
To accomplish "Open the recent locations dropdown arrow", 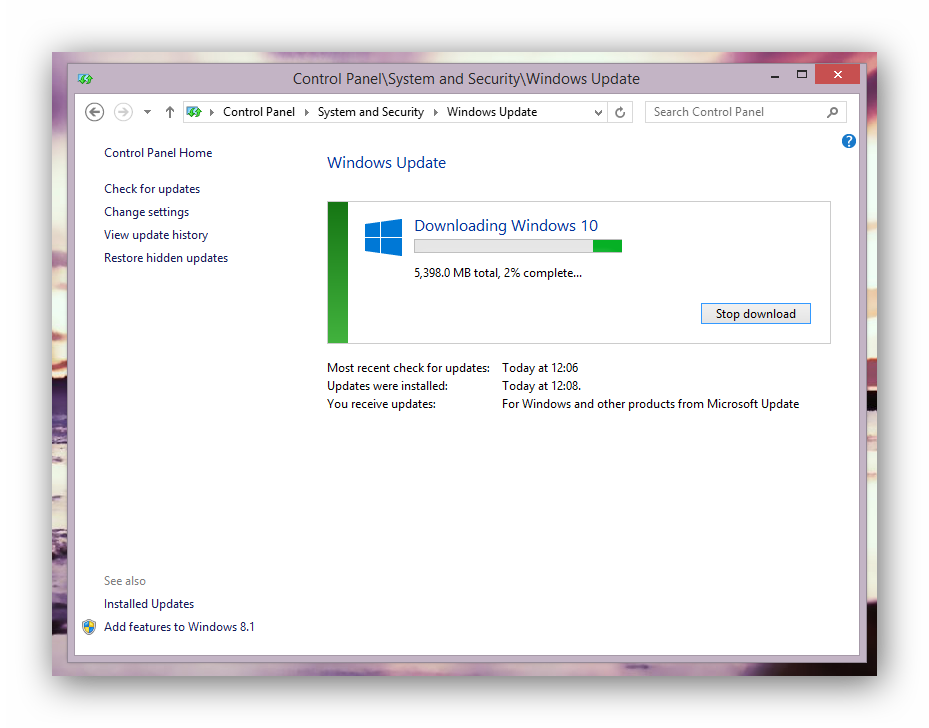I will click(147, 112).
